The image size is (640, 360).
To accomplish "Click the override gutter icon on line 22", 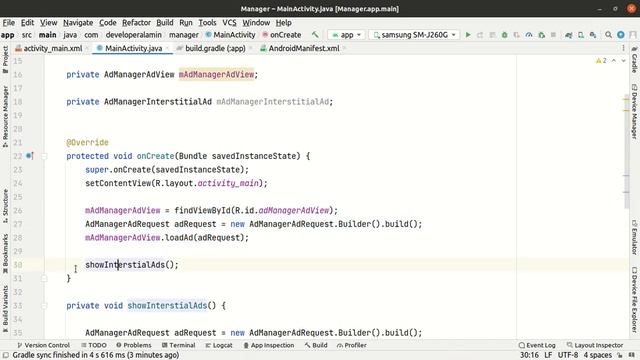I will [29, 156].
